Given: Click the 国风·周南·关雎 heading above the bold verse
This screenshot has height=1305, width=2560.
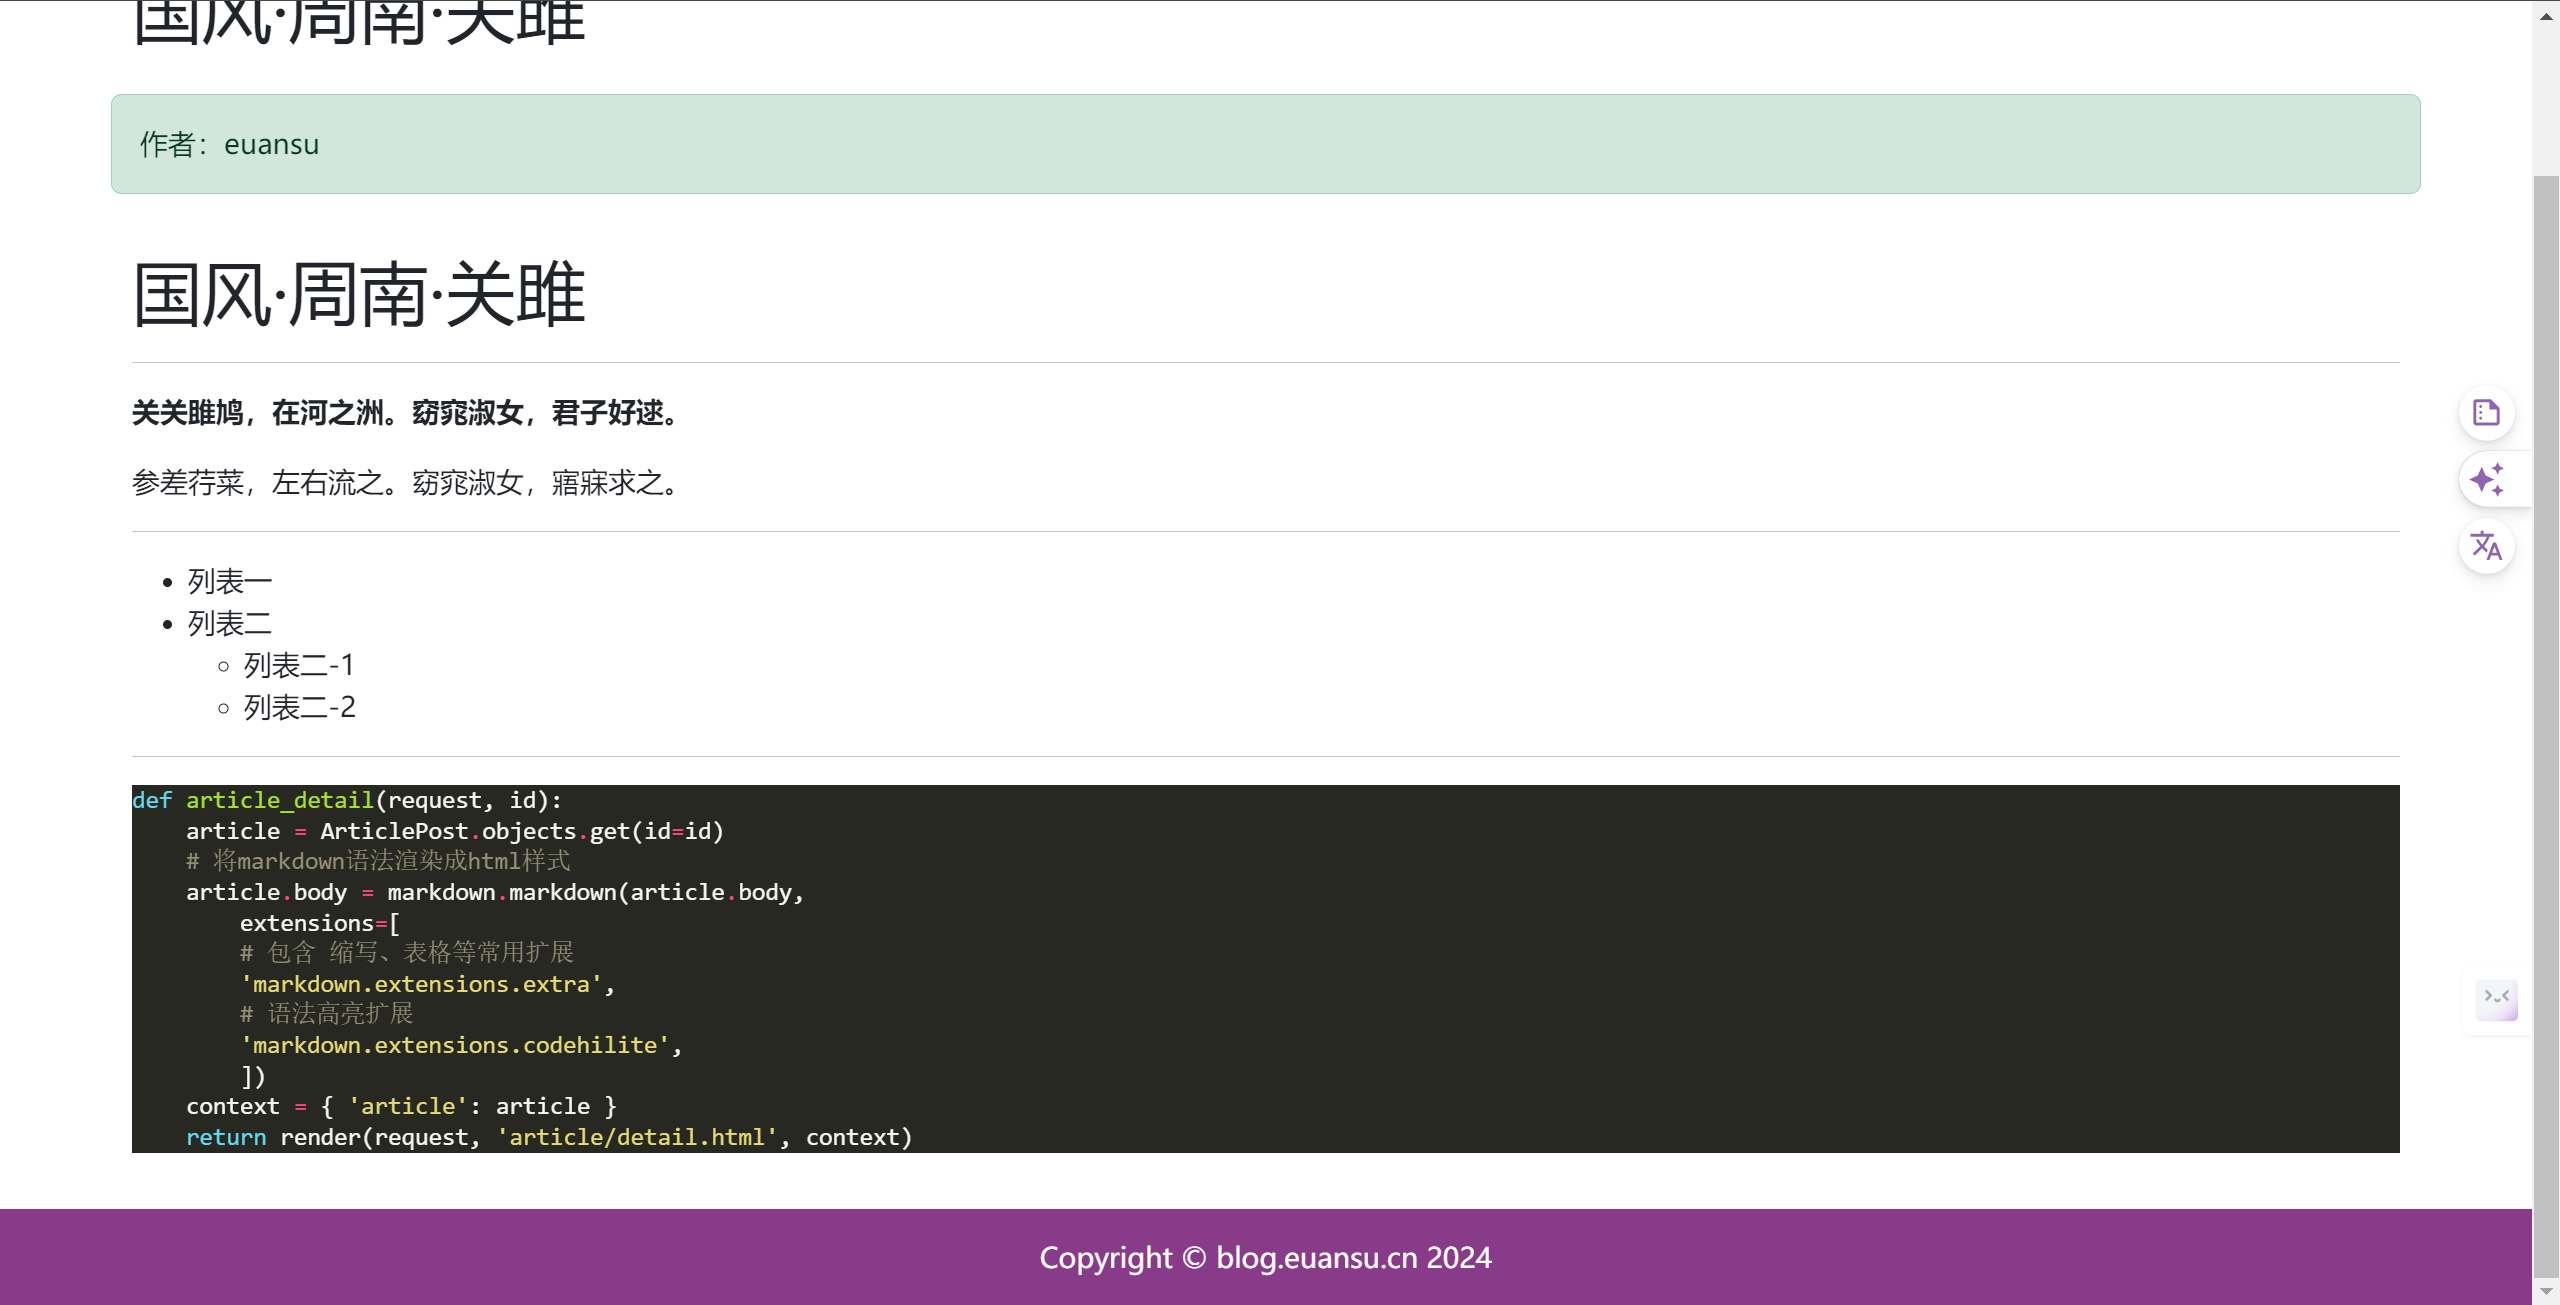Looking at the screenshot, I should click(359, 295).
